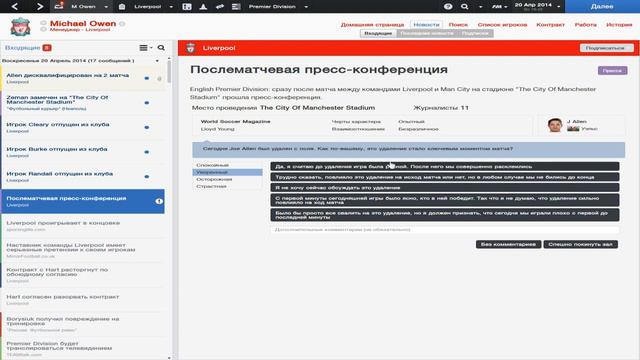Viewport: 640px width, 360px height.
Task: Click the blue Далее continue button
Action: pos(602,7)
